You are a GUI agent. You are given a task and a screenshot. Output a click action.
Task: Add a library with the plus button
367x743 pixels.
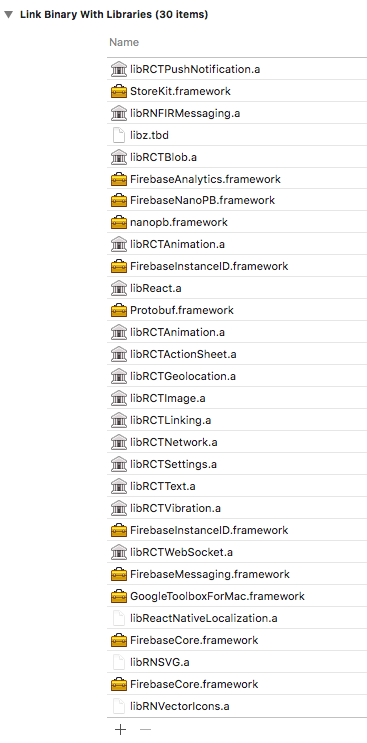121,730
